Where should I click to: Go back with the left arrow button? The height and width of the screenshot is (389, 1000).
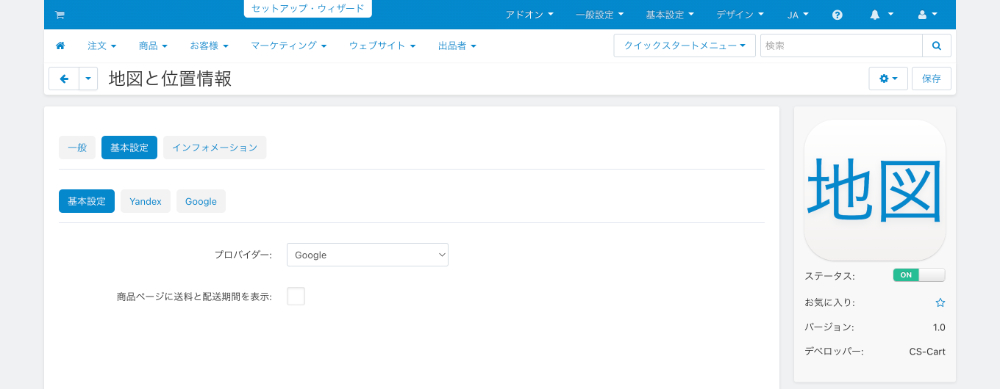tap(64, 79)
